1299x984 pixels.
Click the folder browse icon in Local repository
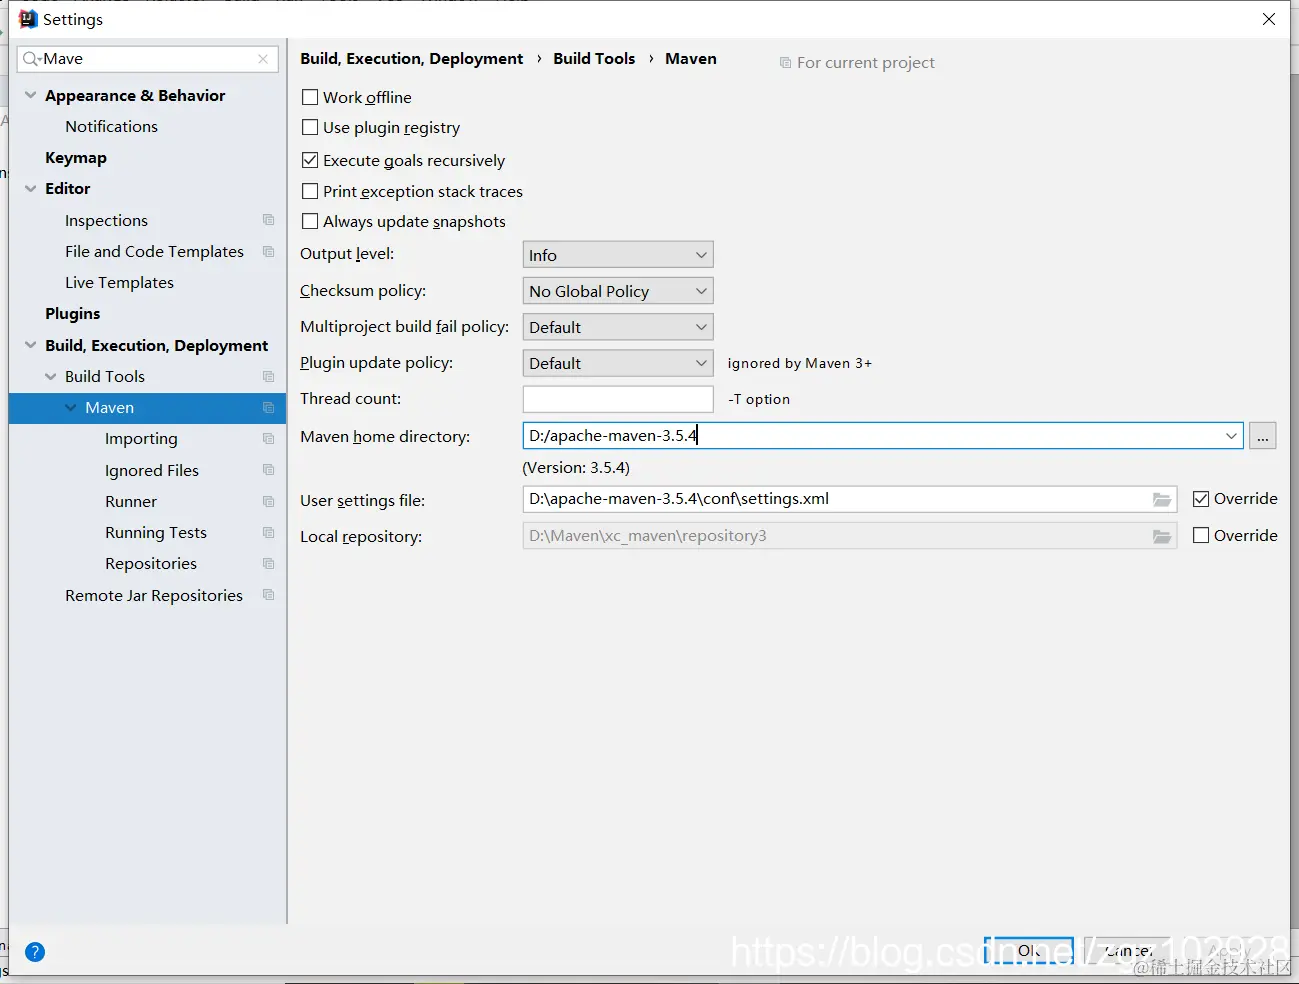[x=1161, y=536]
